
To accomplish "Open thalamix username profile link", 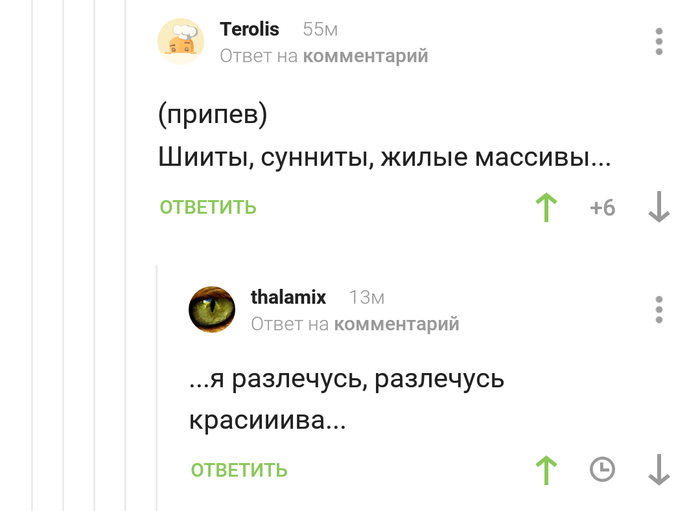I will (x=288, y=297).
